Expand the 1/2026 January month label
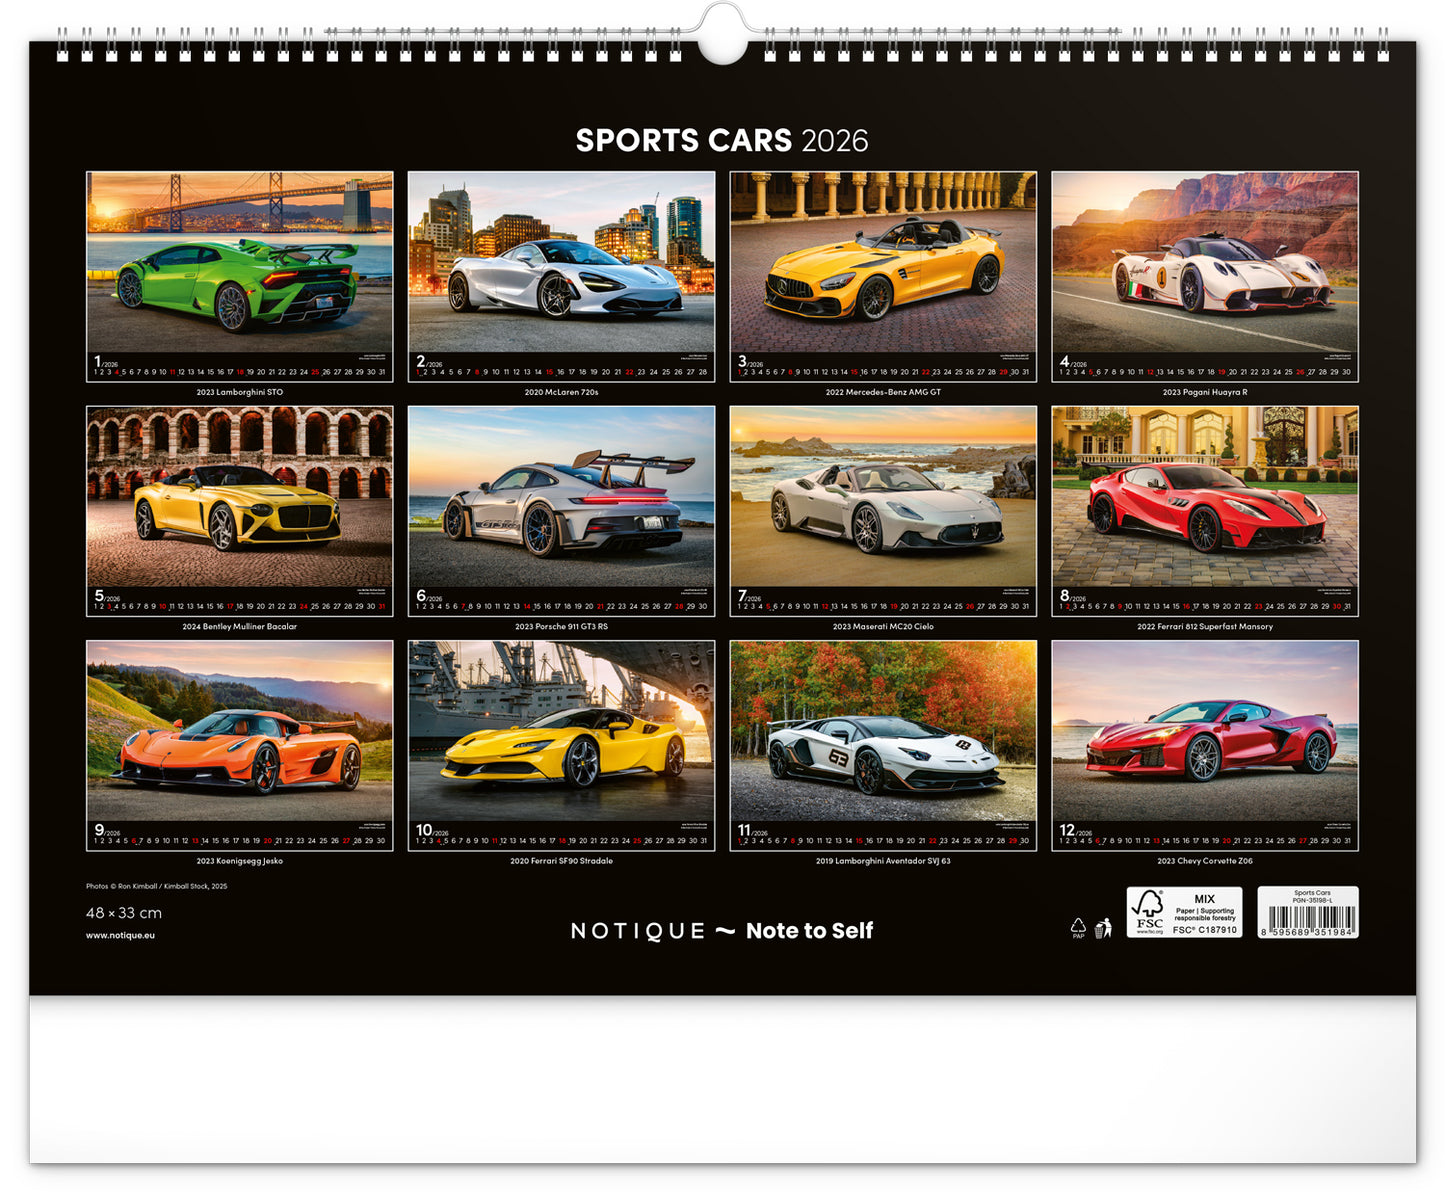 coord(105,362)
